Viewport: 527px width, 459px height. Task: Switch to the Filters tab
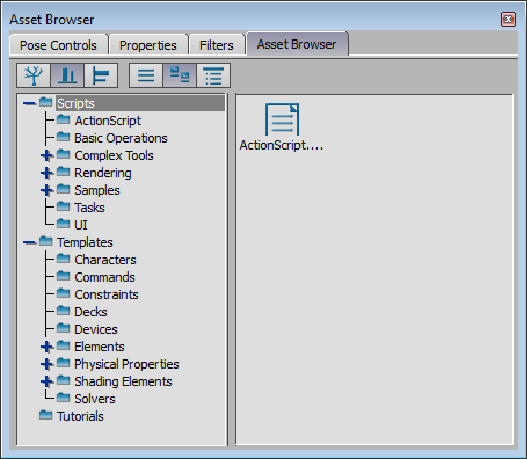pyautogui.click(x=216, y=45)
